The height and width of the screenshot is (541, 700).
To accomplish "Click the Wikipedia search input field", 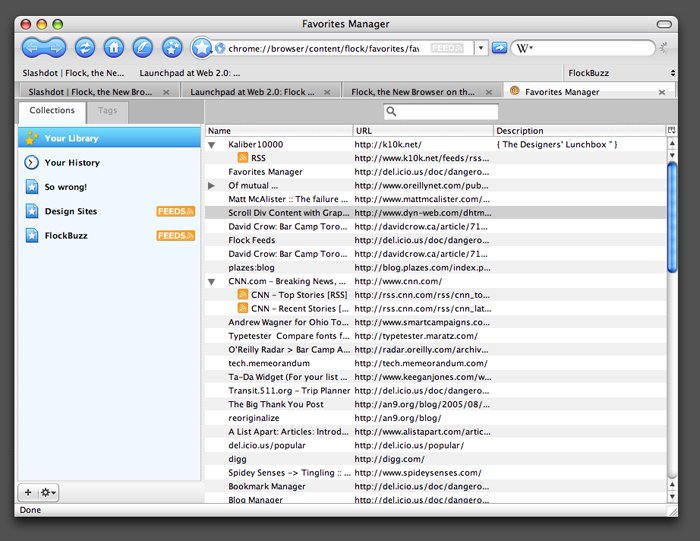I will point(592,48).
